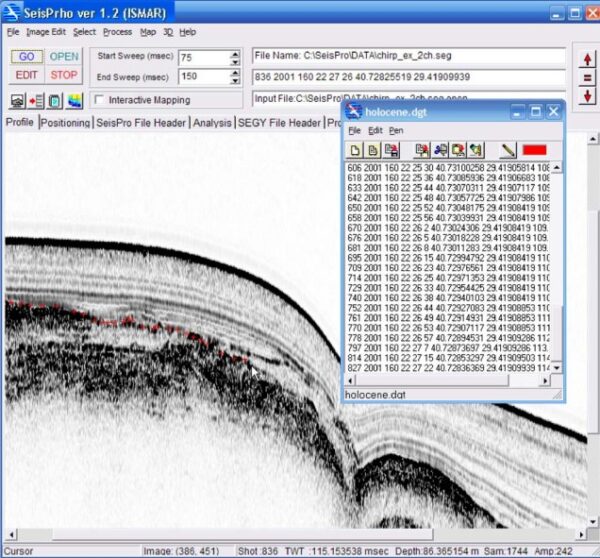Switch to the Positioning tab
Viewport: 600px width, 558px height.
point(66,123)
